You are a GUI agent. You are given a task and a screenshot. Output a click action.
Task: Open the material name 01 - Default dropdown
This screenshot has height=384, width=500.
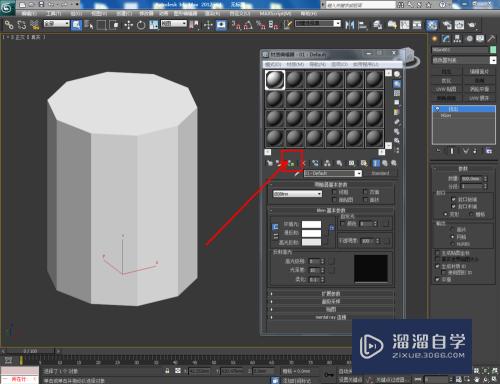pyautogui.click(x=333, y=173)
